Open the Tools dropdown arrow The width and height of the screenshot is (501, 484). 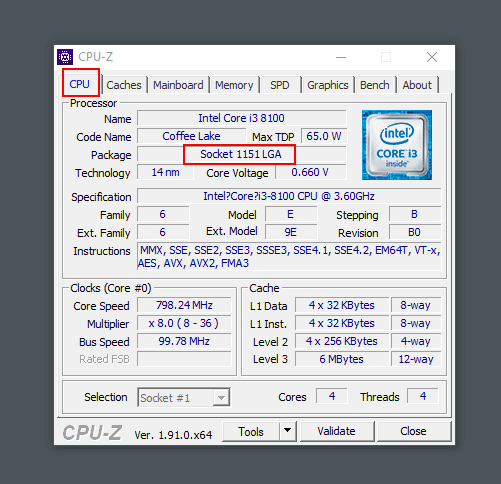[x=287, y=431]
